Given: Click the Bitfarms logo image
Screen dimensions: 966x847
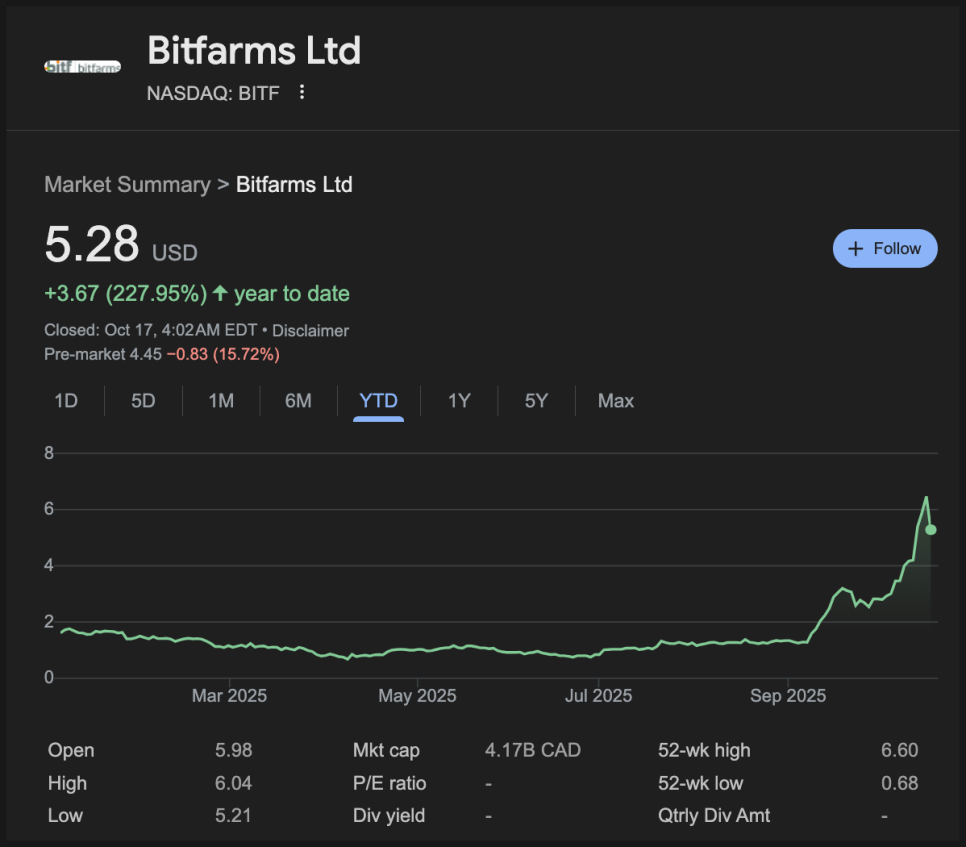Looking at the screenshot, I should (82, 66).
